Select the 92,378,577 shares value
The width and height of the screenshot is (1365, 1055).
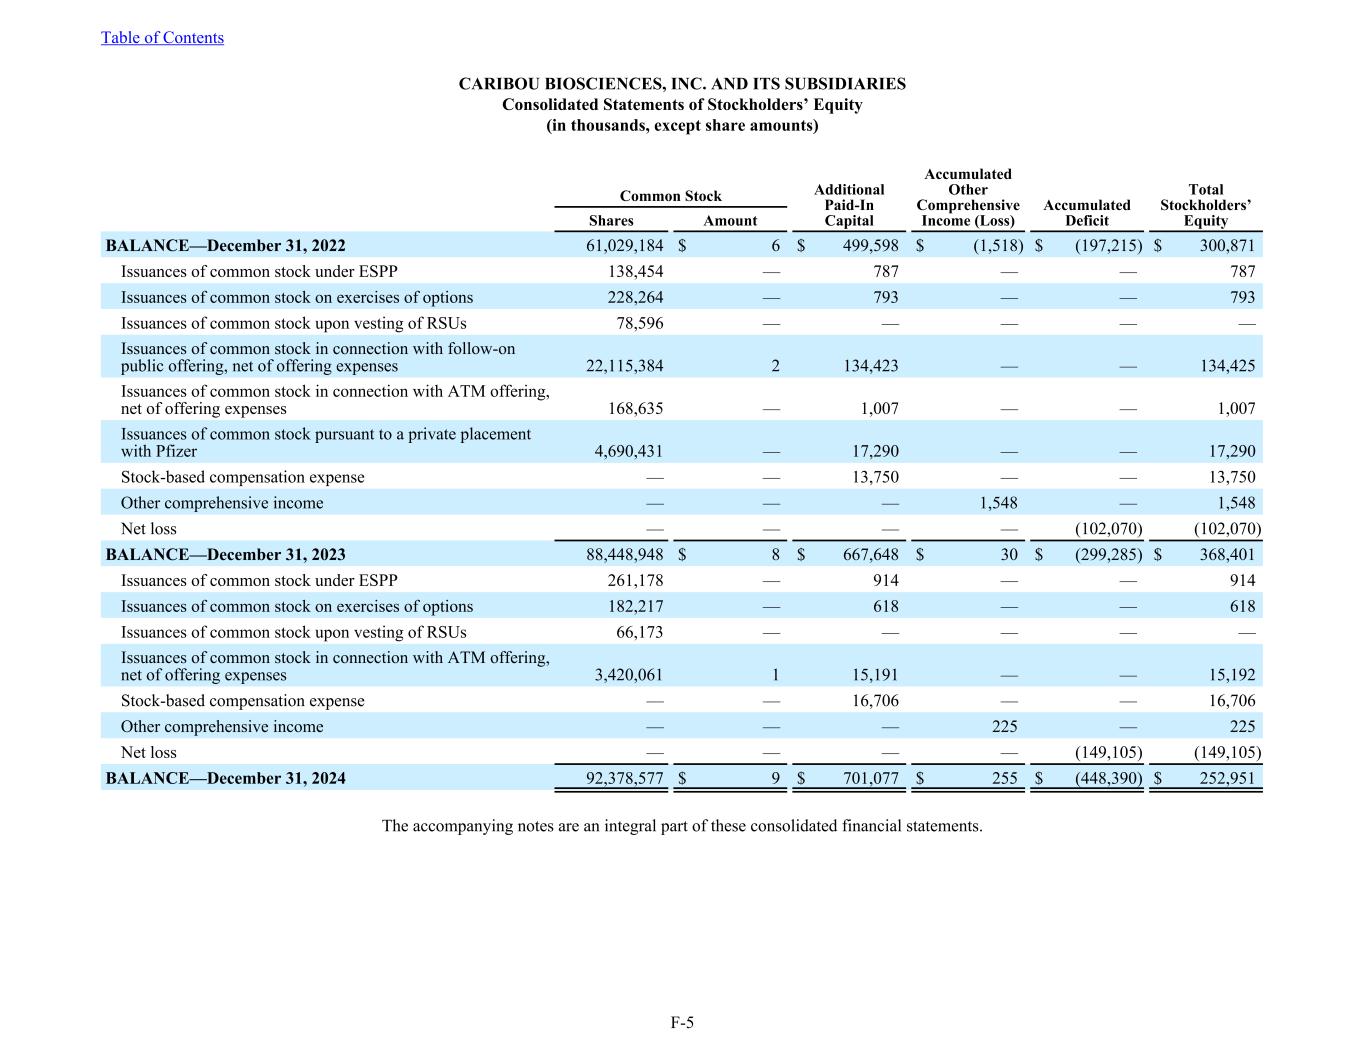tap(624, 779)
